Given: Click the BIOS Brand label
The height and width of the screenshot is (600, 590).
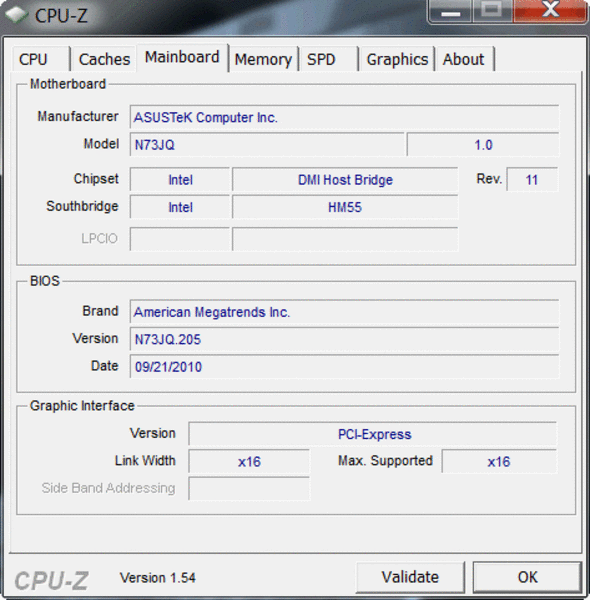Looking at the screenshot, I should (100, 311).
